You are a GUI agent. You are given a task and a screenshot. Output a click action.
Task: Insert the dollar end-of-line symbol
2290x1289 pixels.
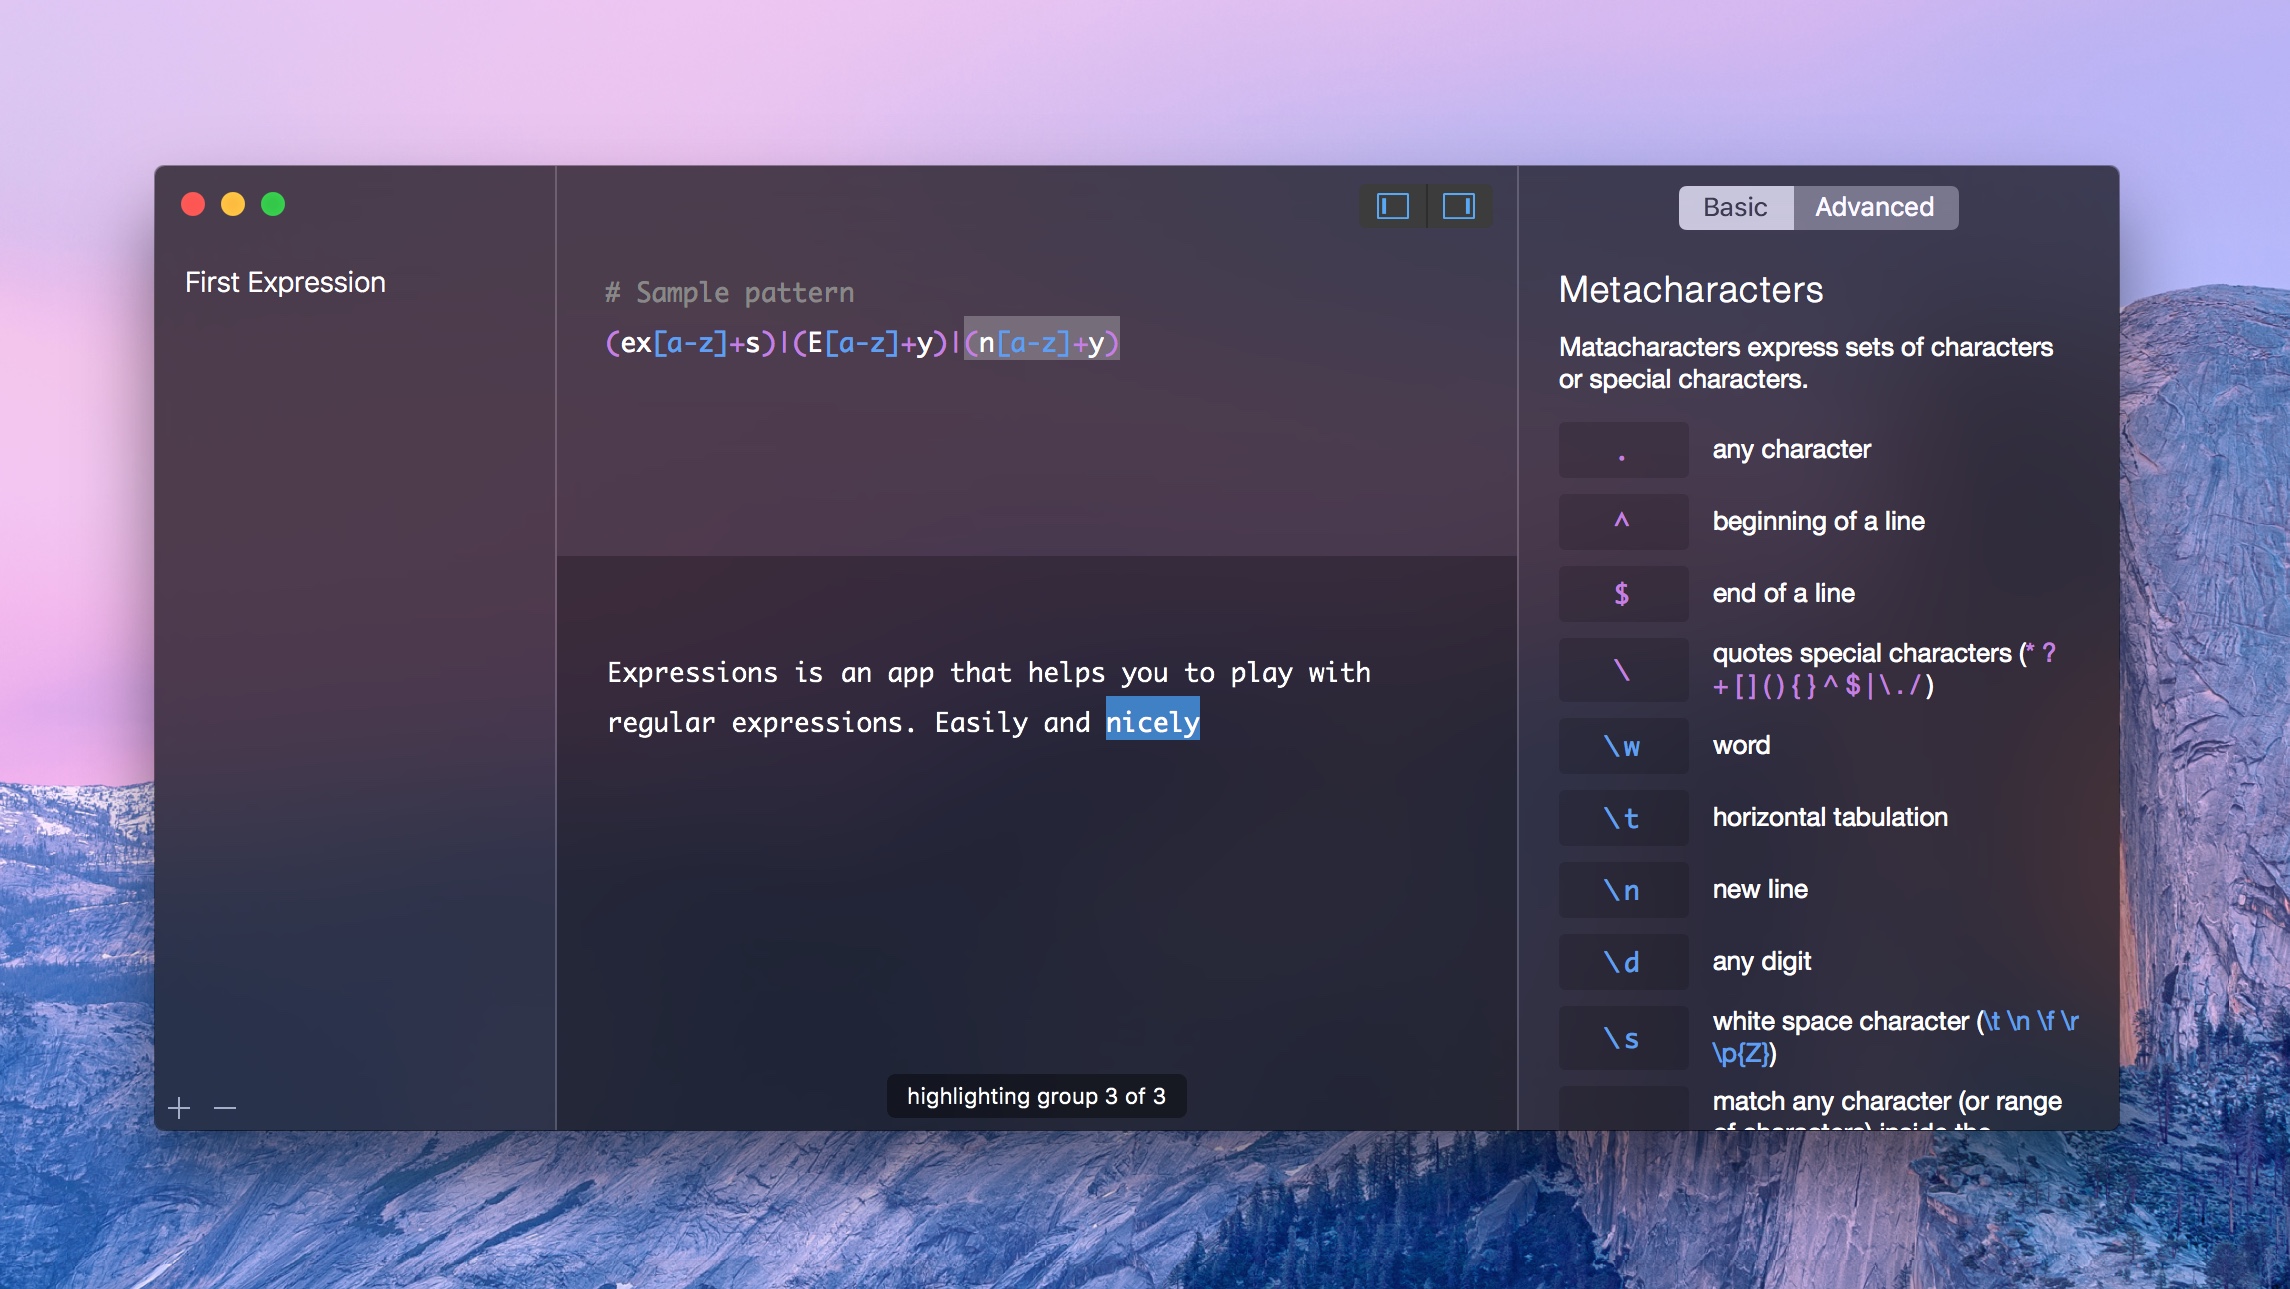click(x=1622, y=594)
